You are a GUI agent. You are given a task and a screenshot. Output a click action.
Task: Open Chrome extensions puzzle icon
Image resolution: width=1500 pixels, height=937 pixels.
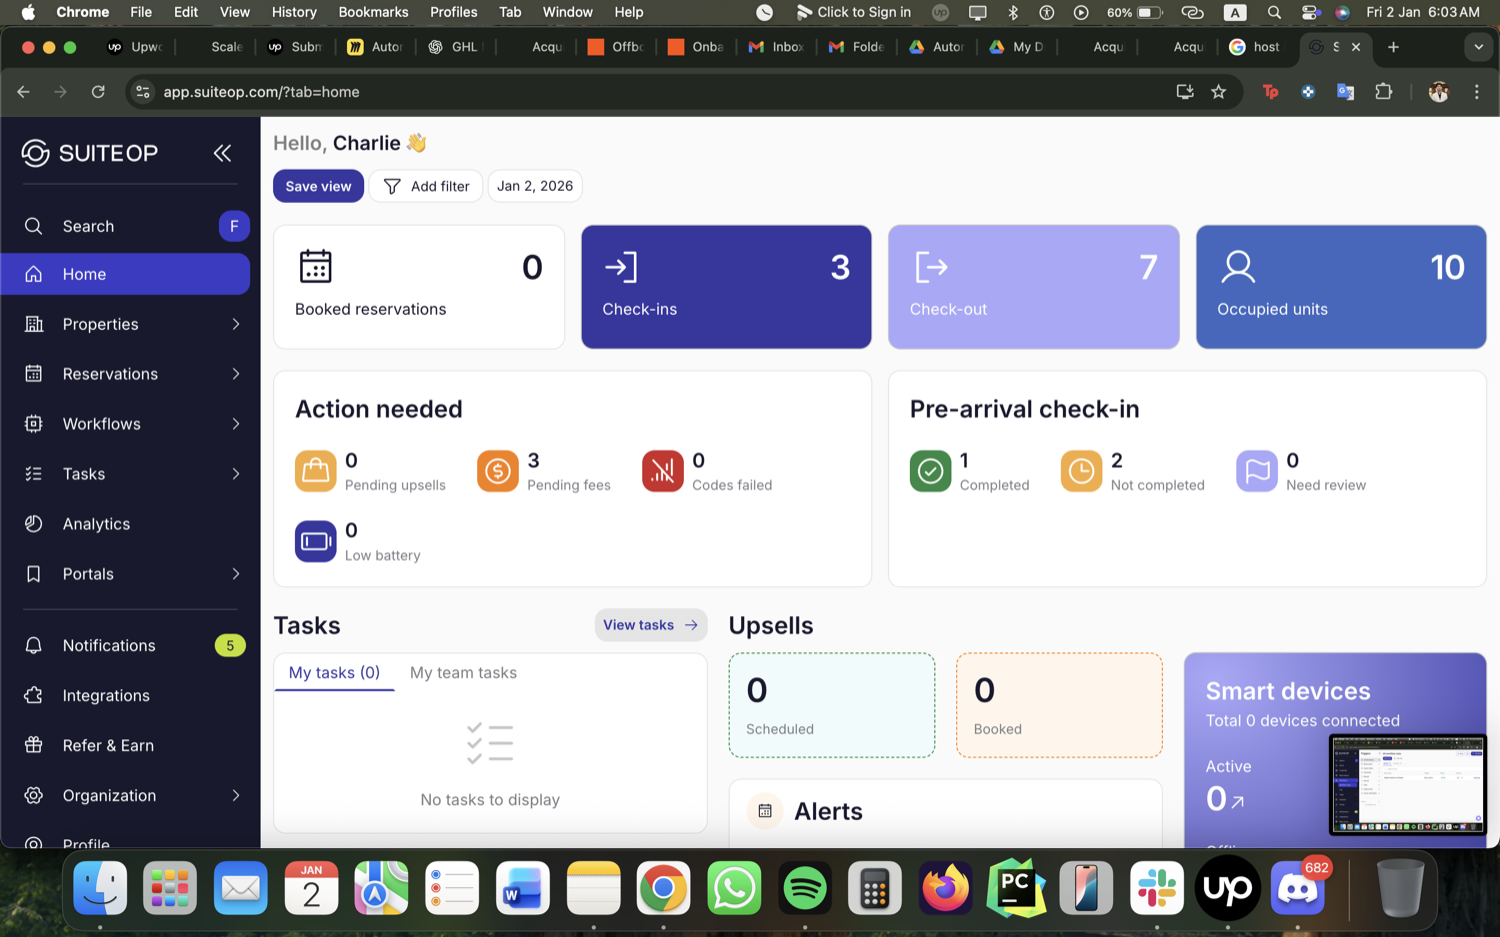coord(1384,92)
